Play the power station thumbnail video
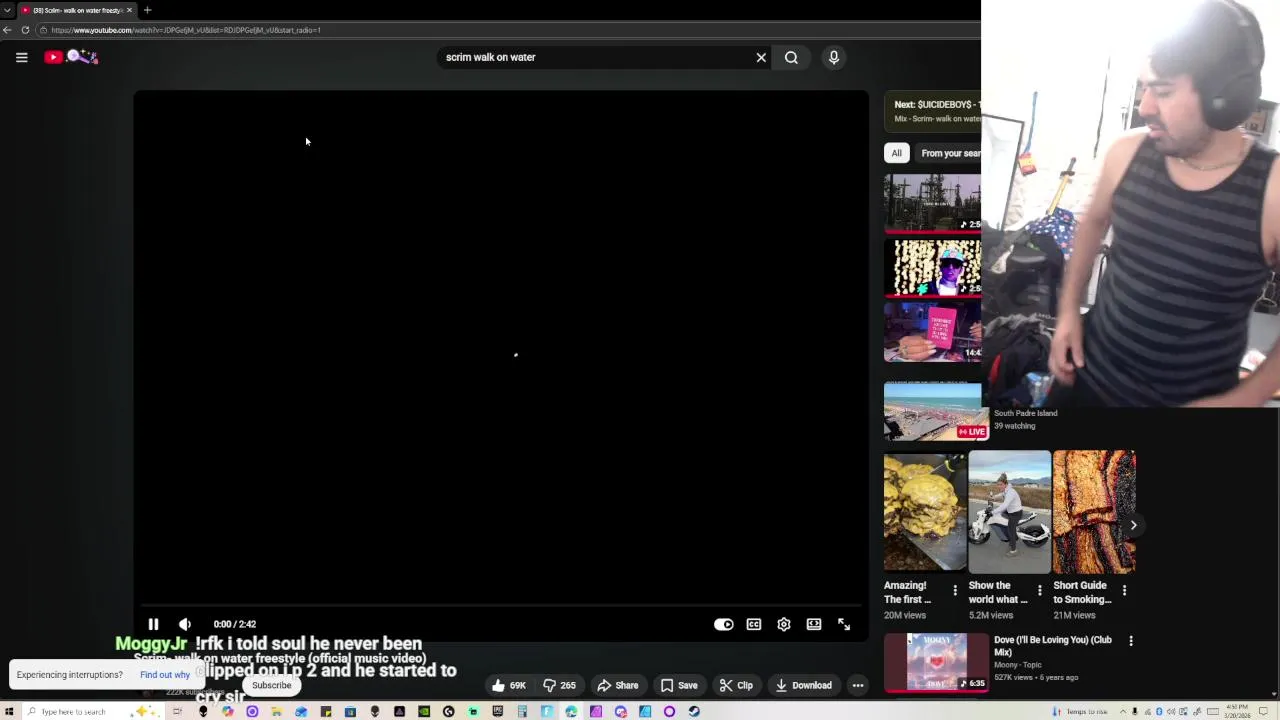Image resolution: width=1280 pixels, height=720 pixels. [x=933, y=203]
